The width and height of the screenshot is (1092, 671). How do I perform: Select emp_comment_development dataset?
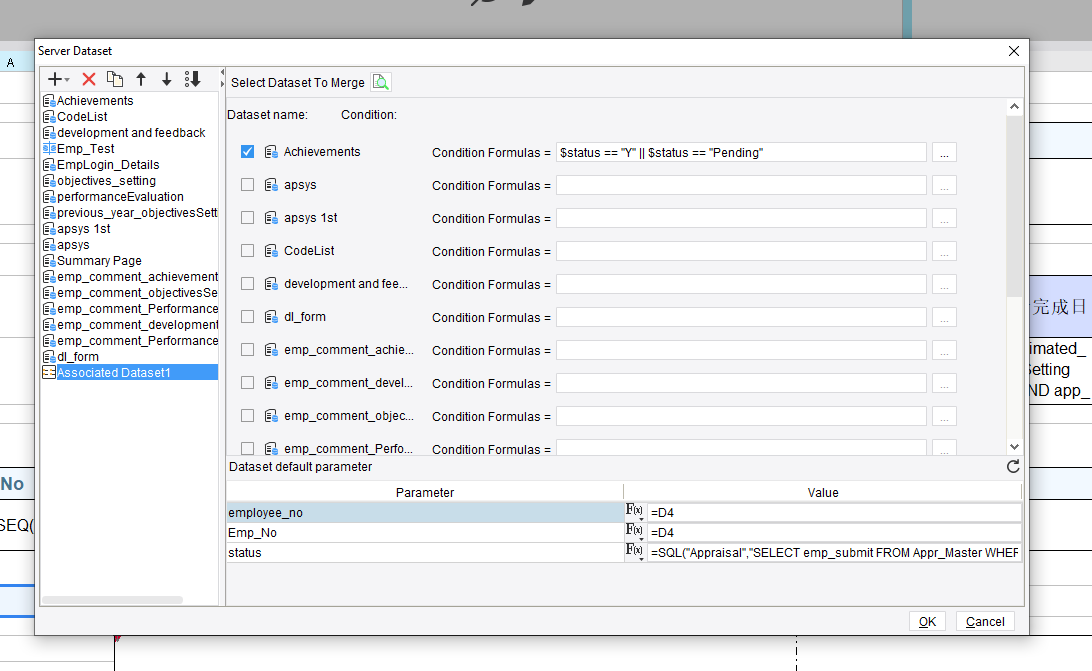[130, 325]
